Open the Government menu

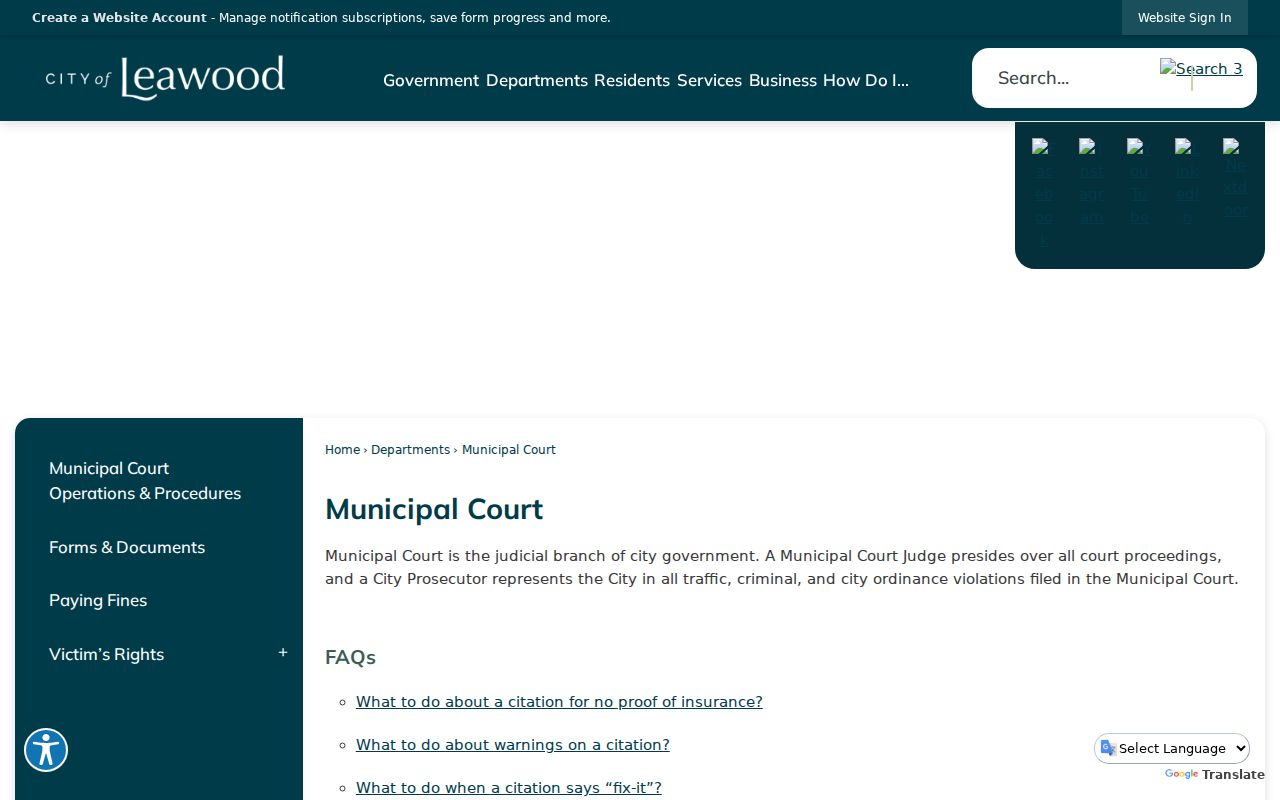[431, 80]
